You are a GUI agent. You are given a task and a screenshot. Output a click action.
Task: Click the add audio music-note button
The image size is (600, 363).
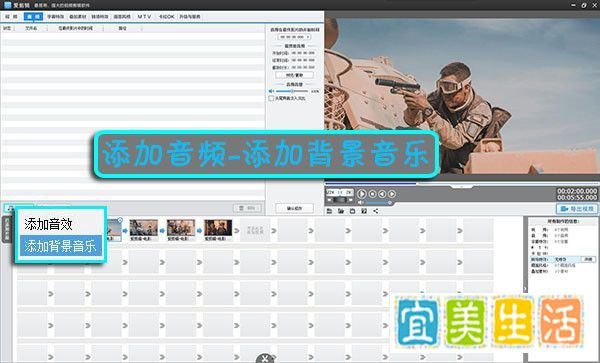(11, 208)
